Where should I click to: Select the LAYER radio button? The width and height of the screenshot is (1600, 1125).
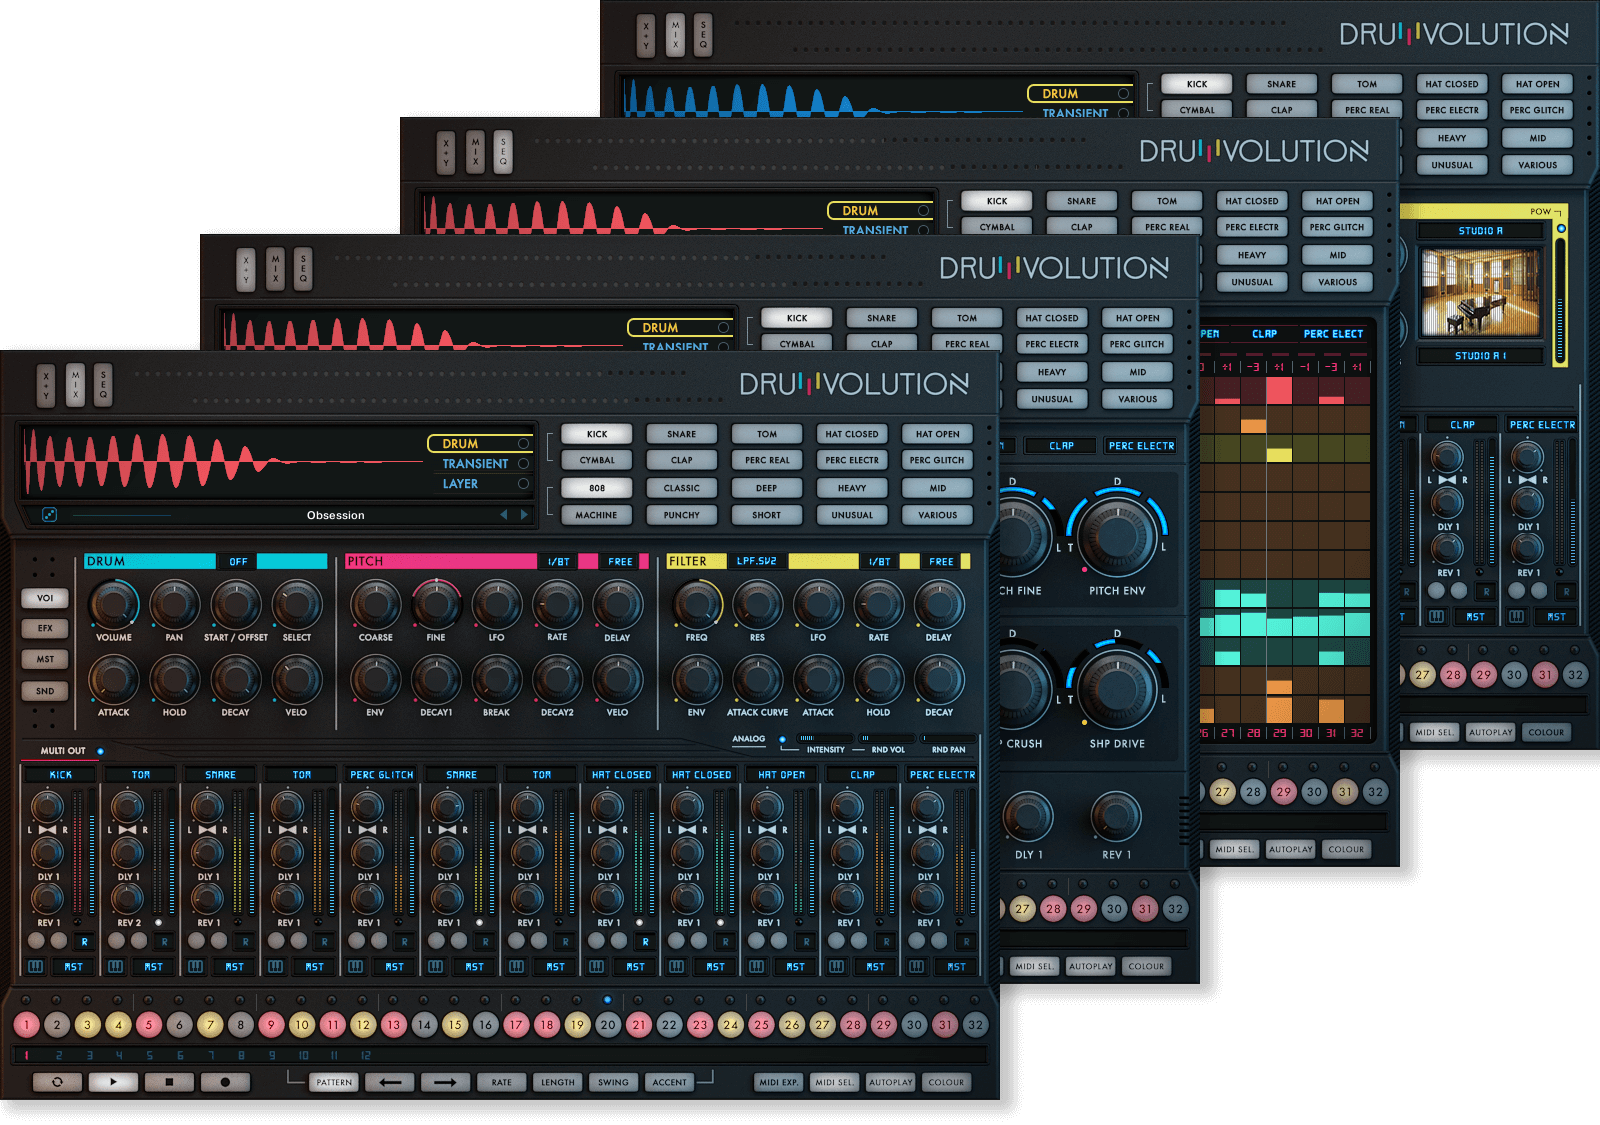[523, 484]
